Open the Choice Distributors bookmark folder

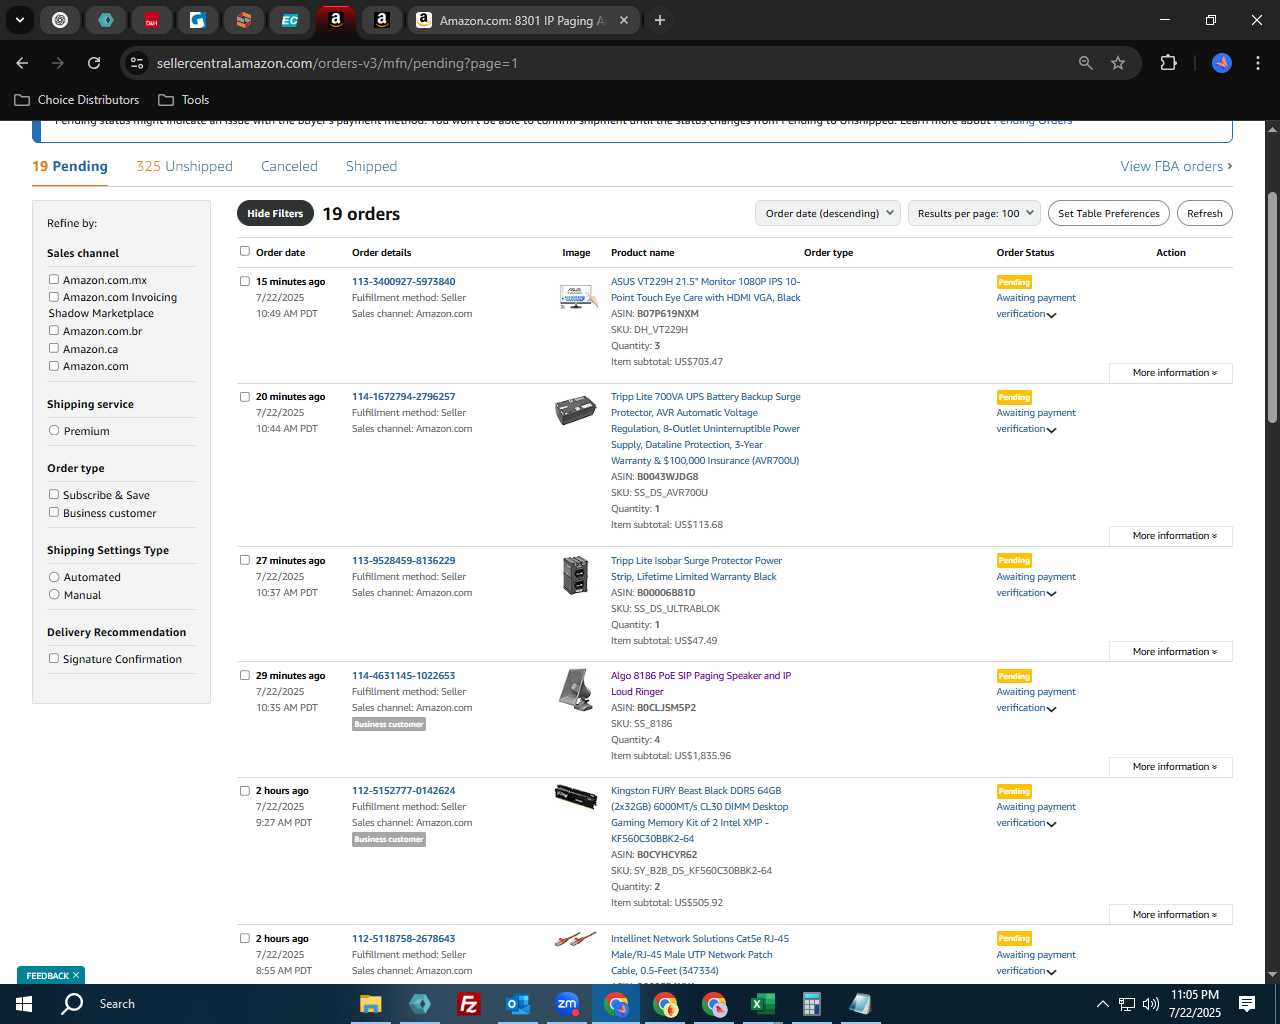(x=77, y=100)
